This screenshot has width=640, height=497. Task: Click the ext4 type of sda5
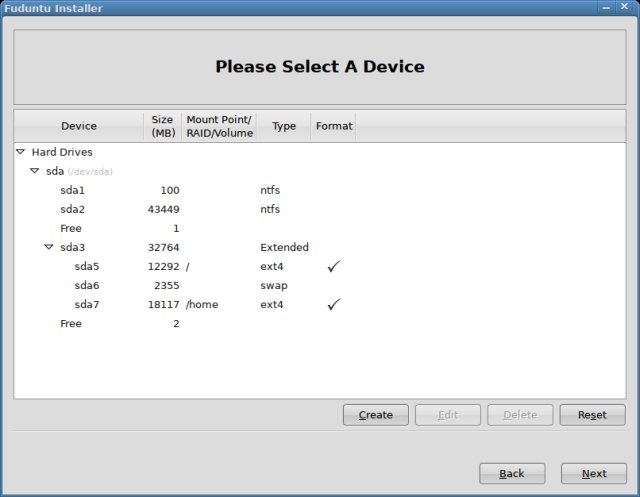pos(272,266)
